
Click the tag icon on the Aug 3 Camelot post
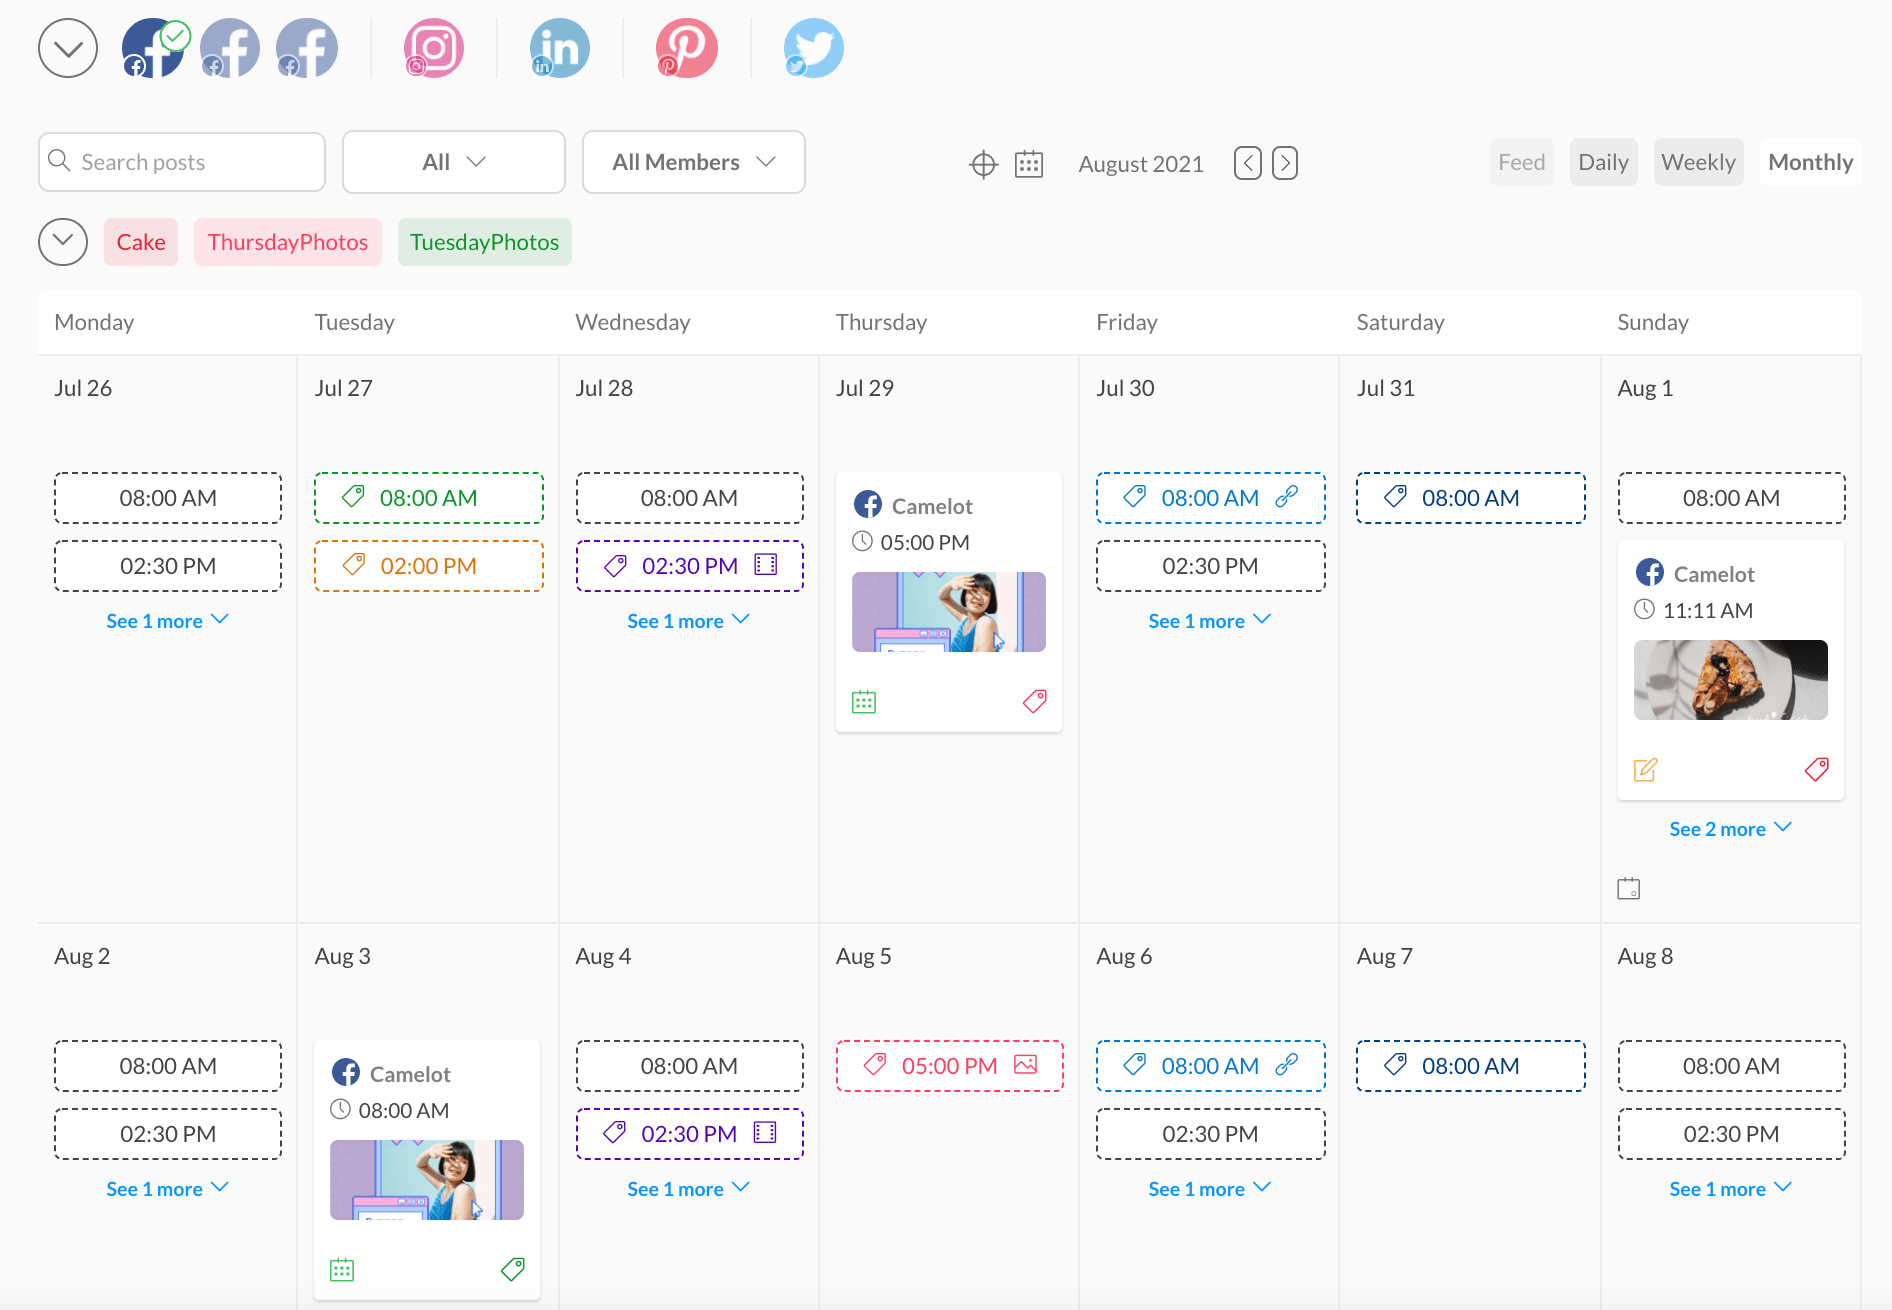click(x=512, y=1268)
